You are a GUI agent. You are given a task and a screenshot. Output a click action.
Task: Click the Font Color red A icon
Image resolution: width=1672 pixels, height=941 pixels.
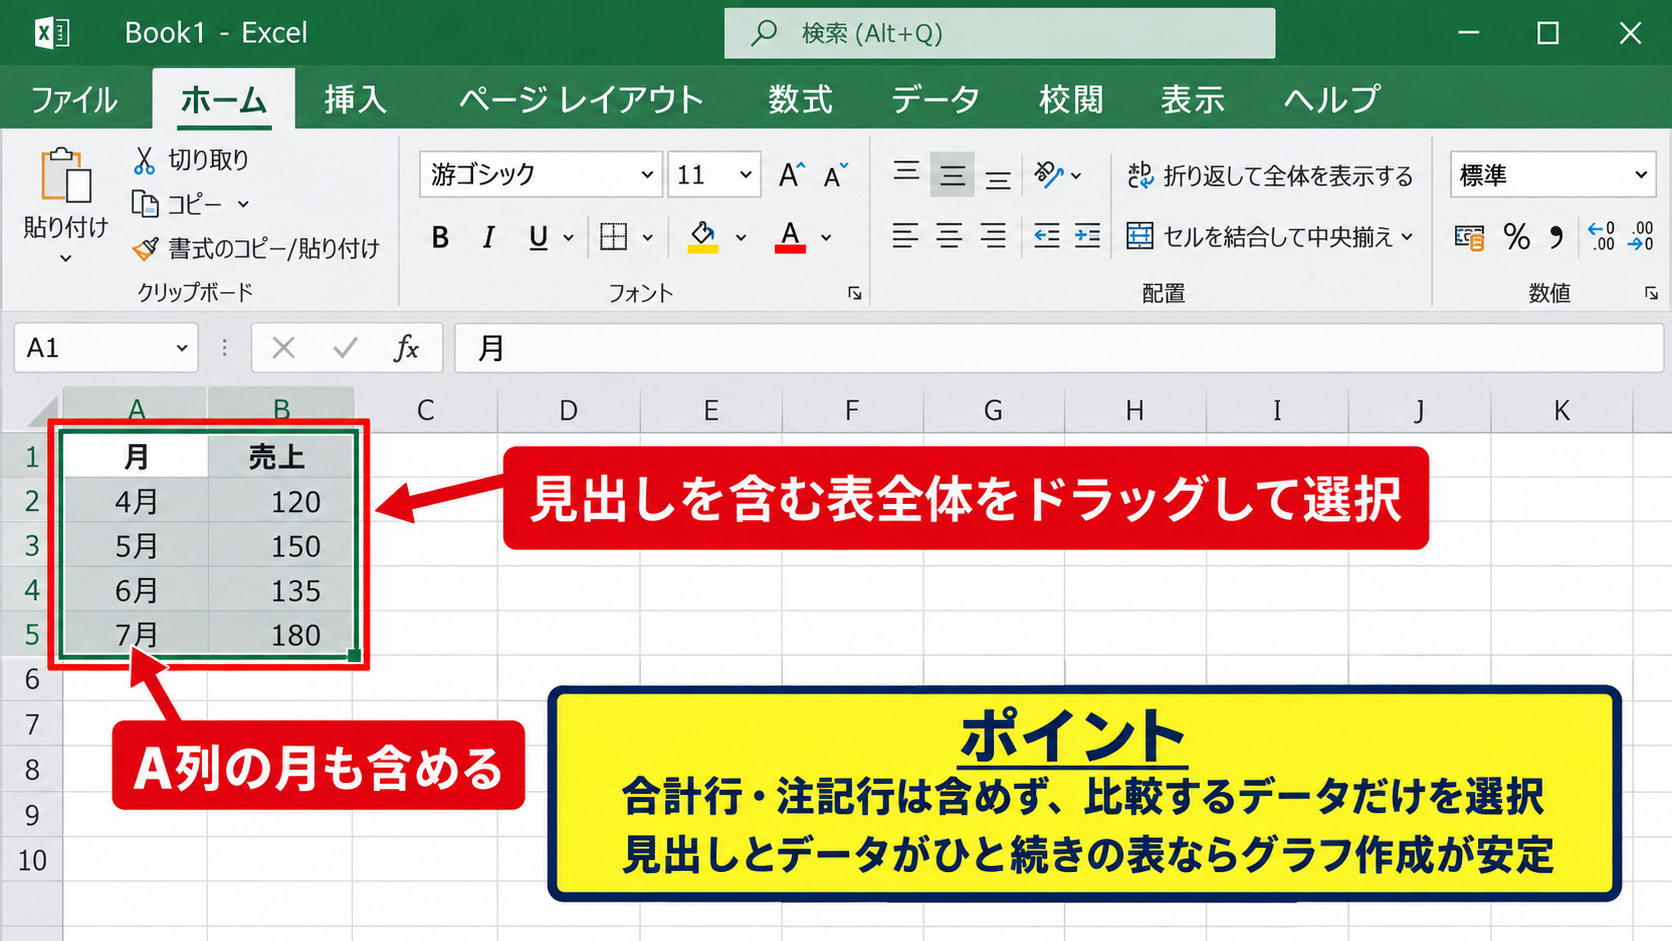click(790, 237)
